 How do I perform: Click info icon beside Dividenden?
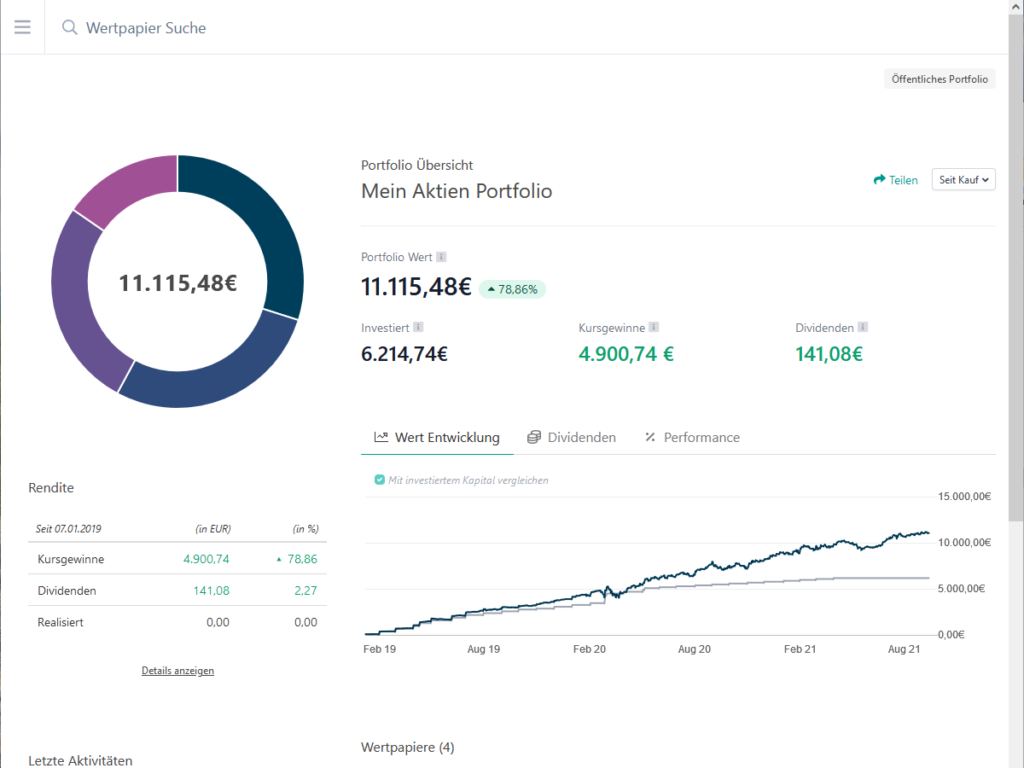862,326
